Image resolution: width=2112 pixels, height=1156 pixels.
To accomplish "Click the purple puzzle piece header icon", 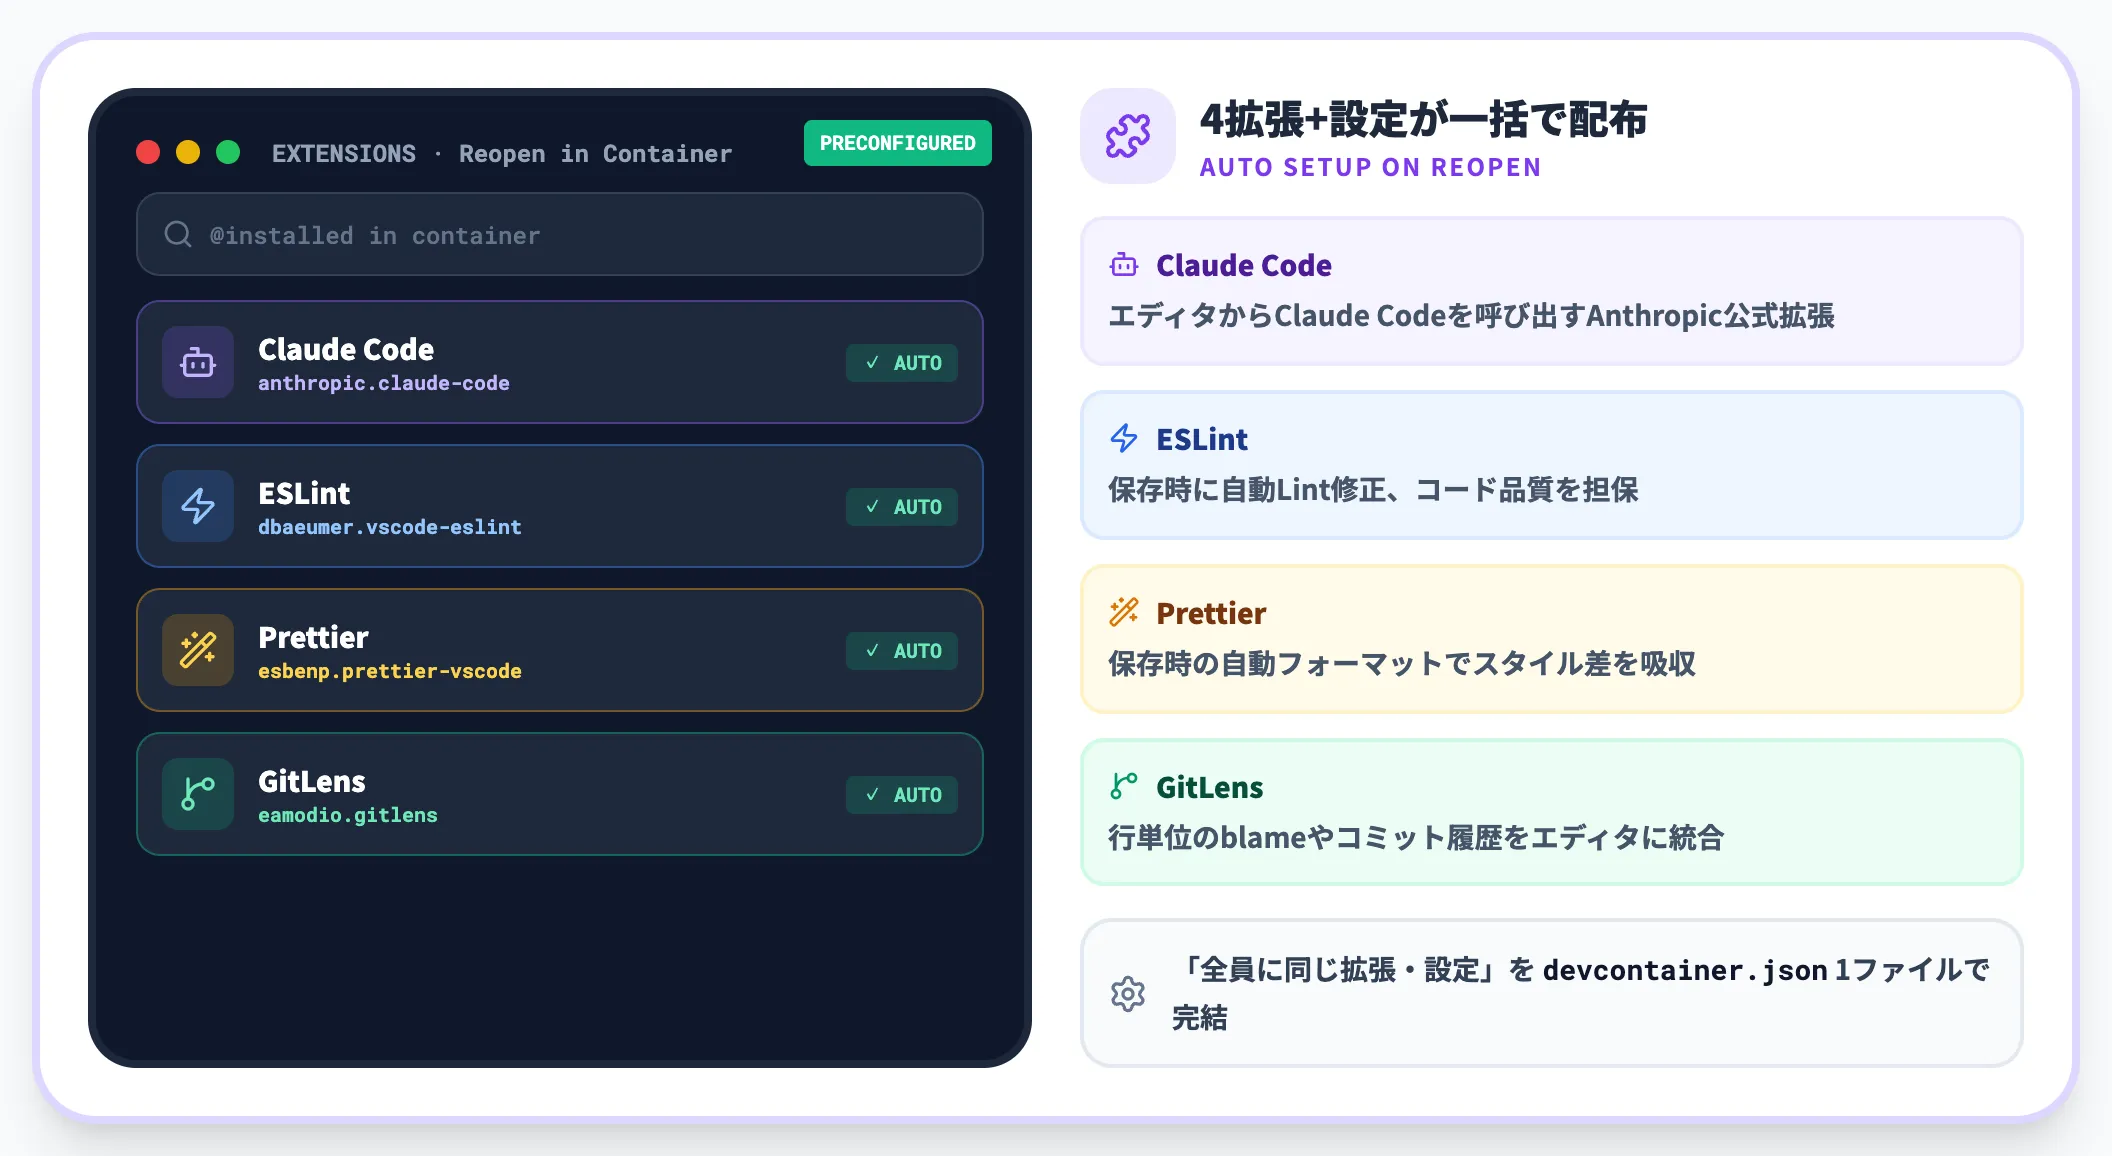I will pyautogui.click(x=1128, y=136).
